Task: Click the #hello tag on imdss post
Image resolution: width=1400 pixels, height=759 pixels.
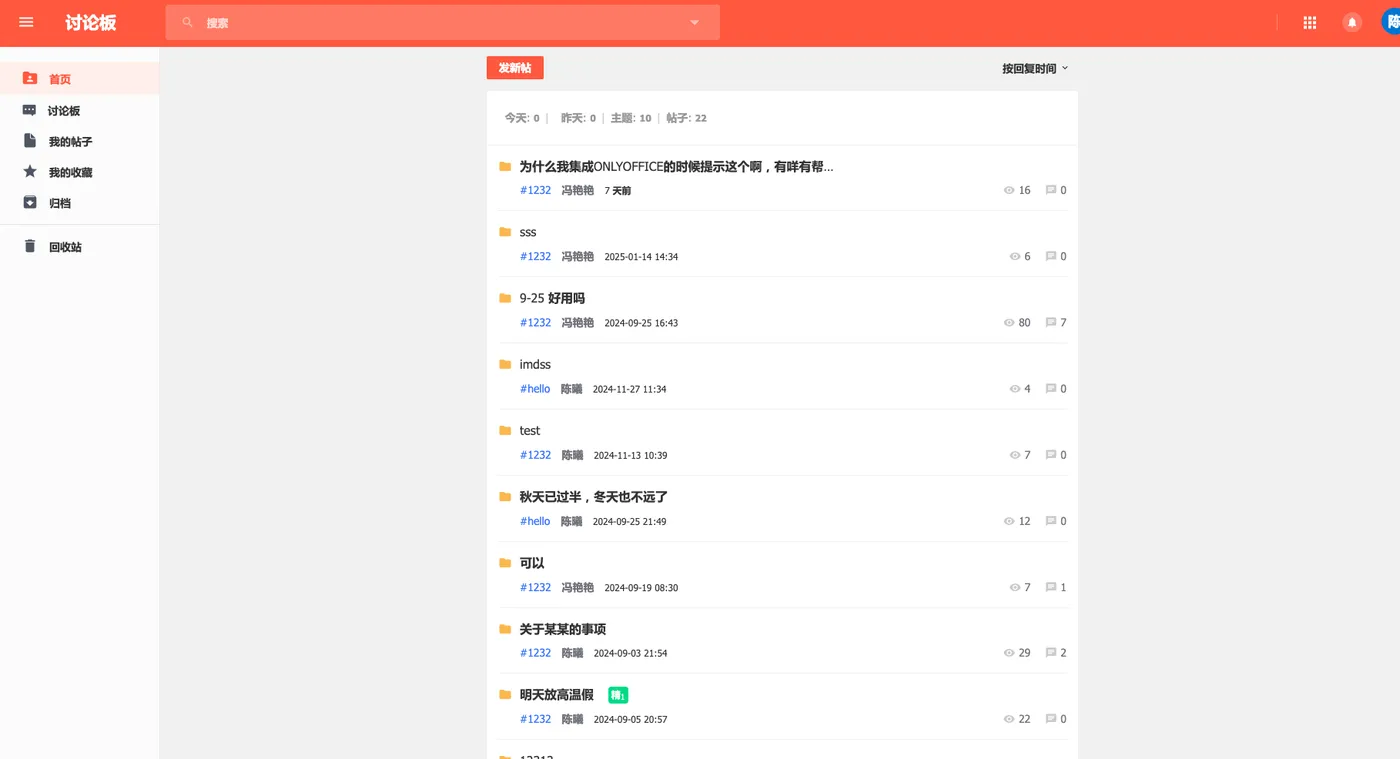Action: click(535, 389)
